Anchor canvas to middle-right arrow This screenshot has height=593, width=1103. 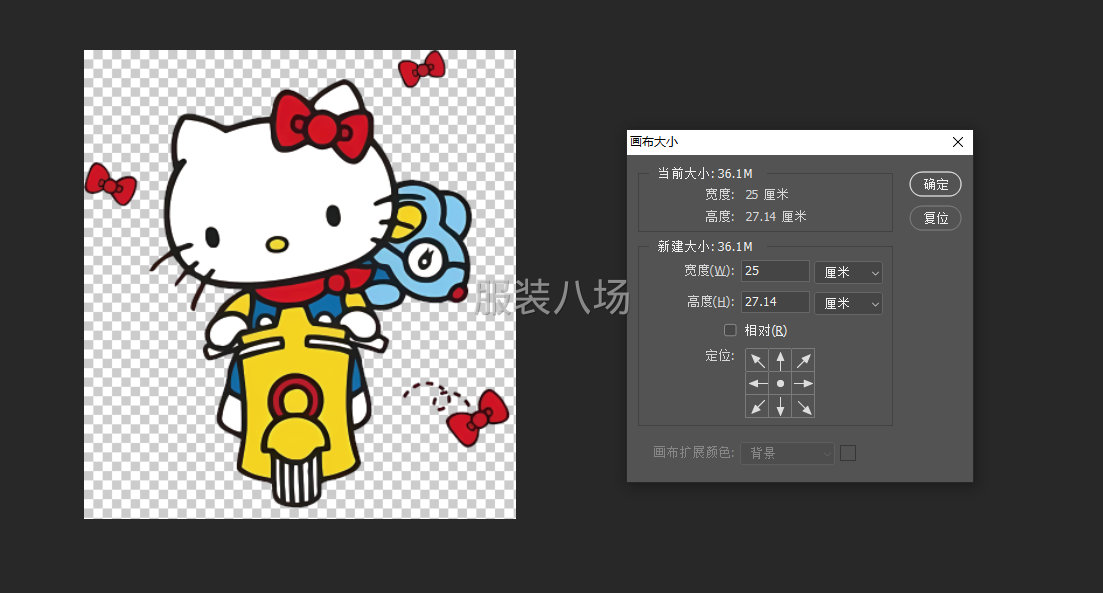[x=803, y=383]
